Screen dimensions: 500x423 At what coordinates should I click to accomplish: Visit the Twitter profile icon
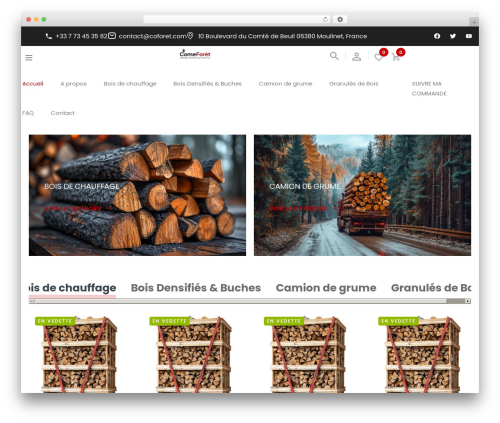453,36
